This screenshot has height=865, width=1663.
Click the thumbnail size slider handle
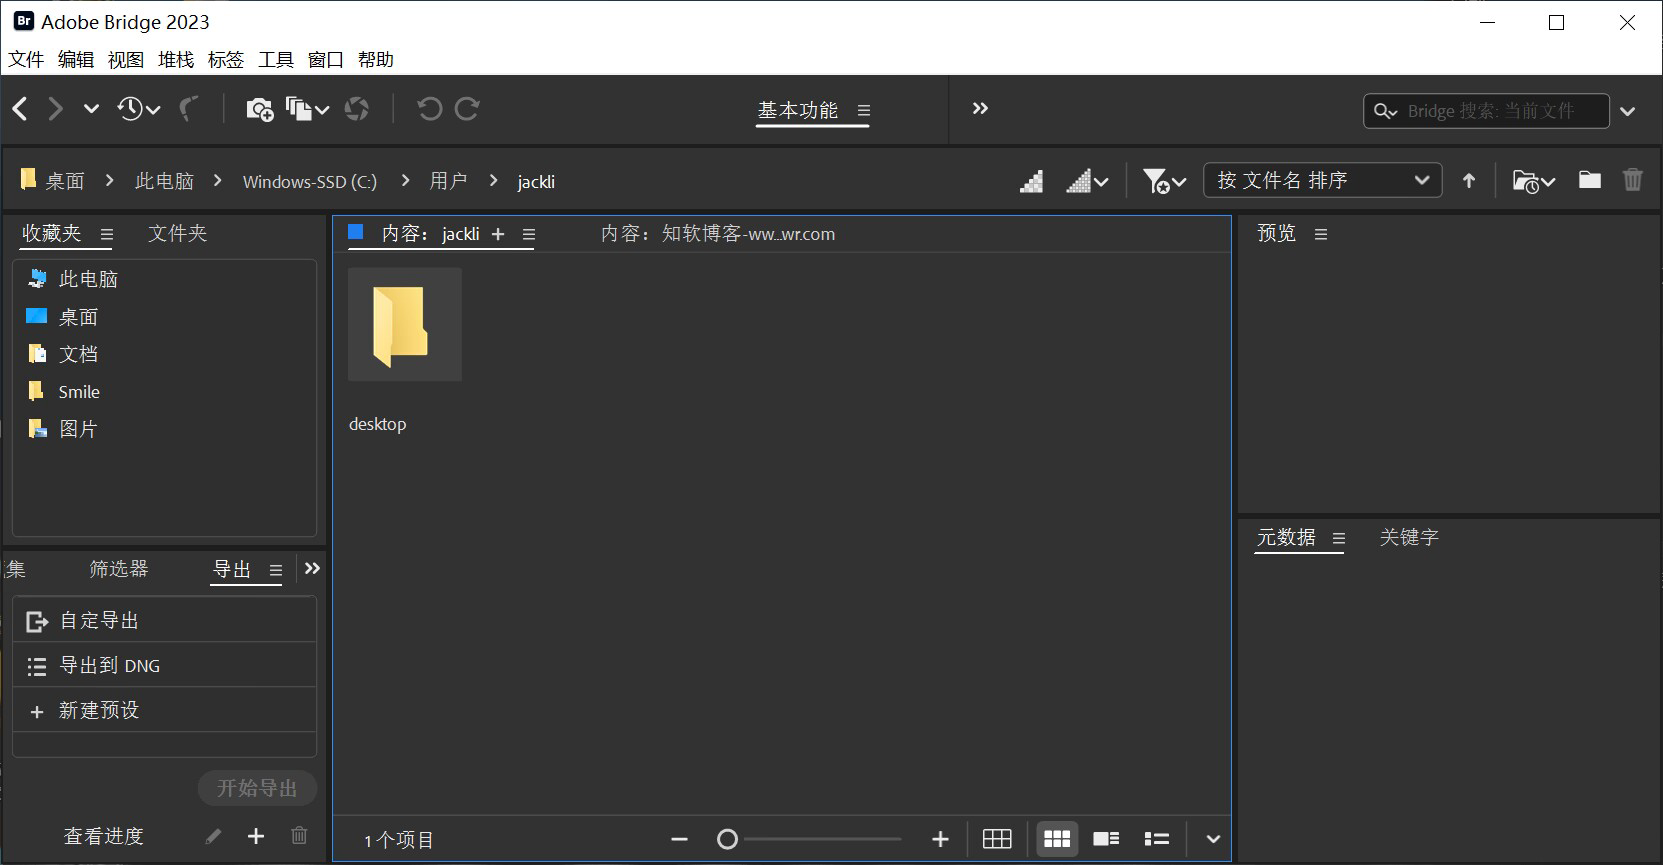click(728, 839)
